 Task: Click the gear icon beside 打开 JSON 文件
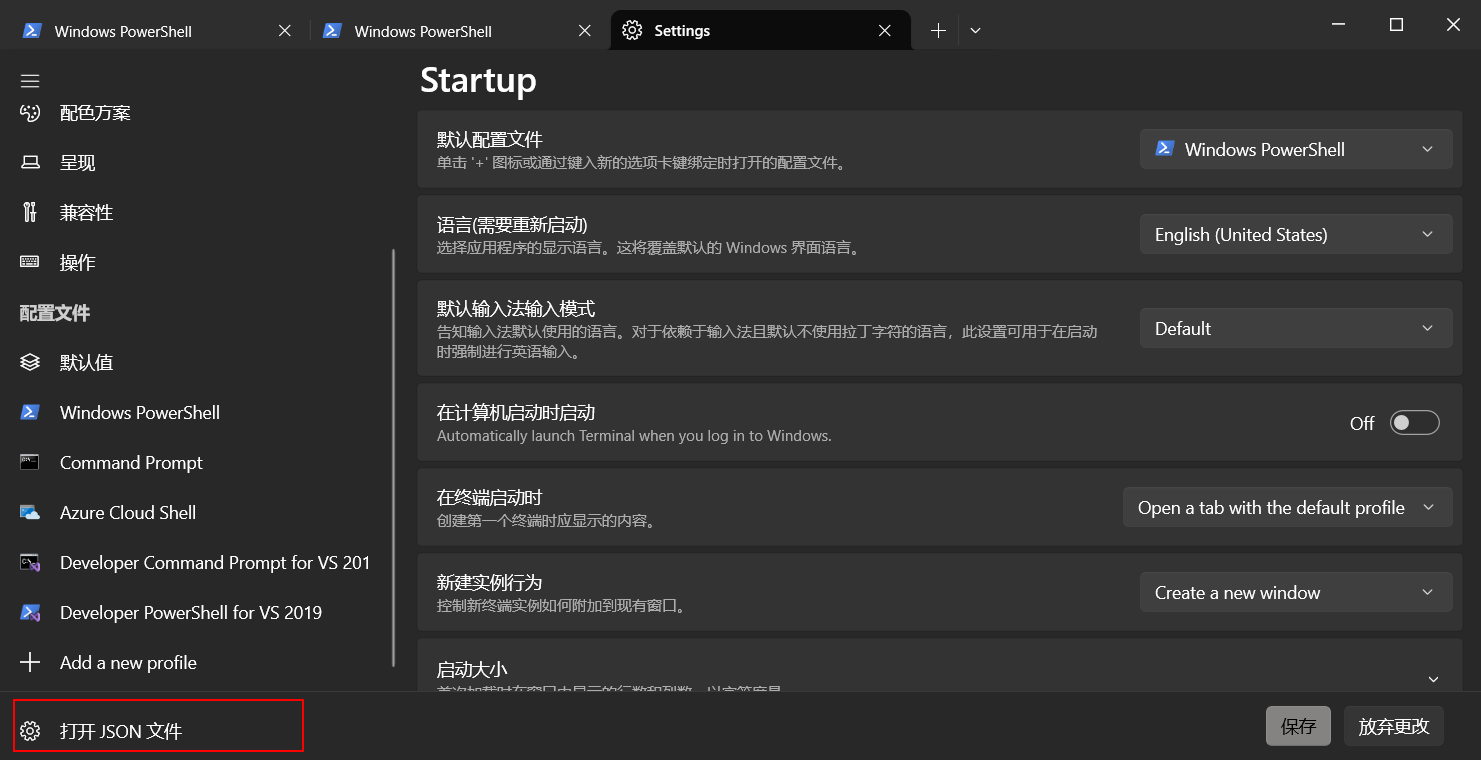(x=30, y=731)
